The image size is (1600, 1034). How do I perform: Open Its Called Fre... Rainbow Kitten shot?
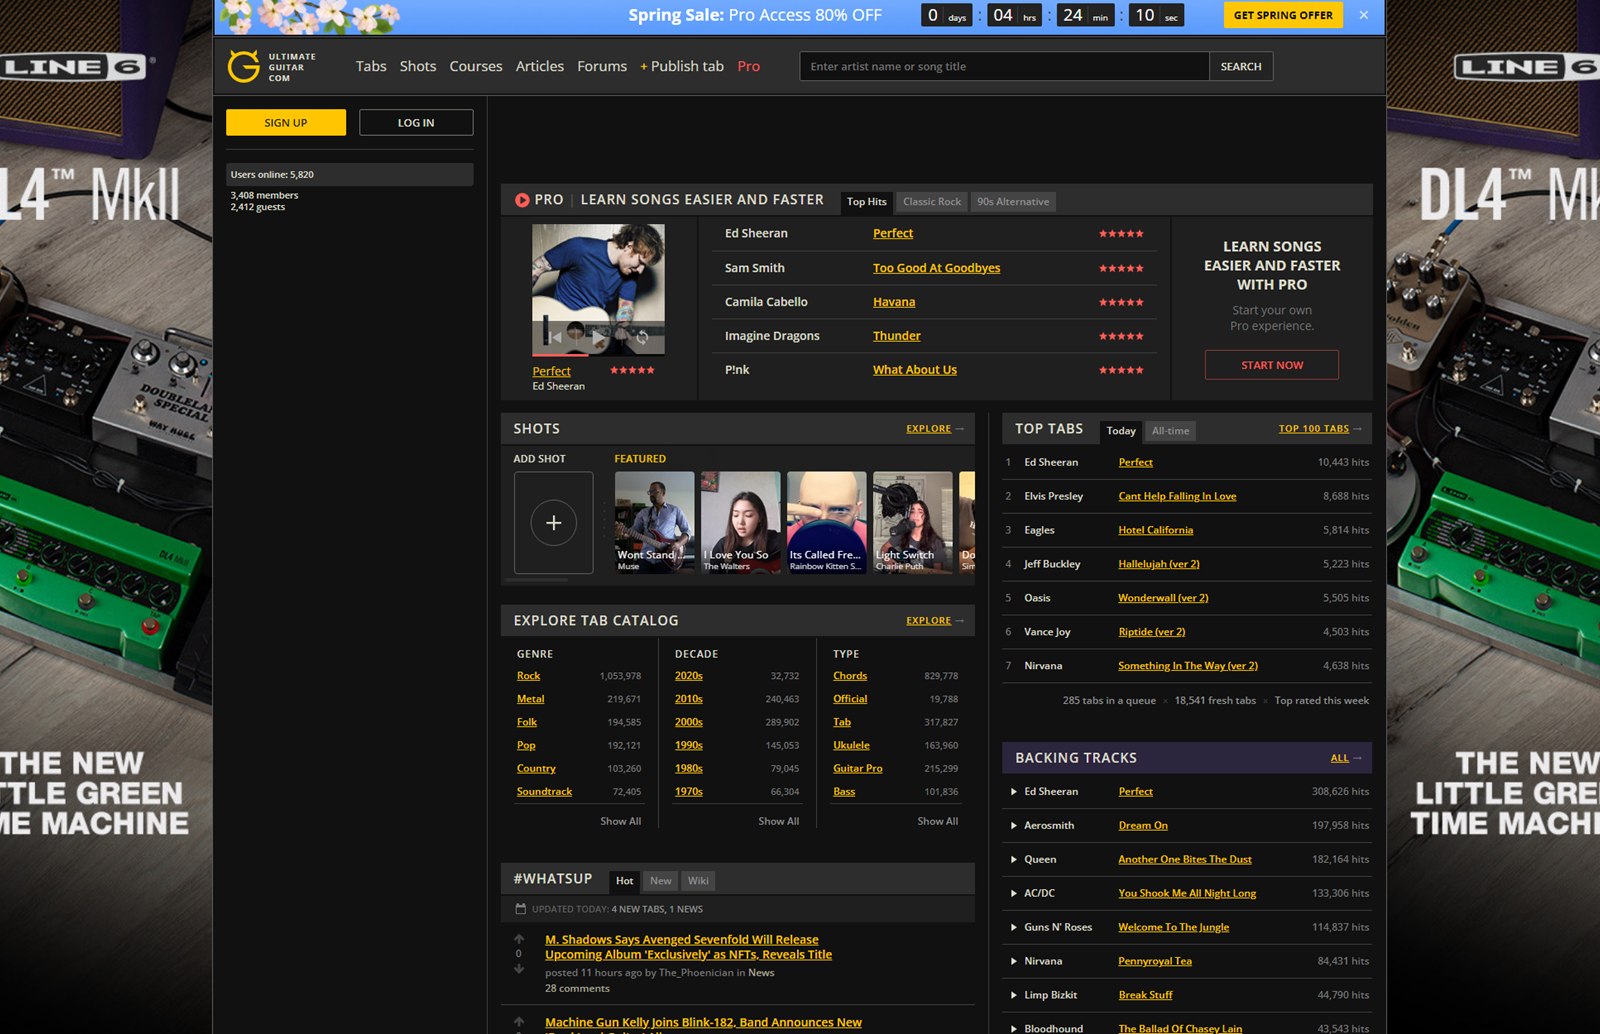[826, 522]
